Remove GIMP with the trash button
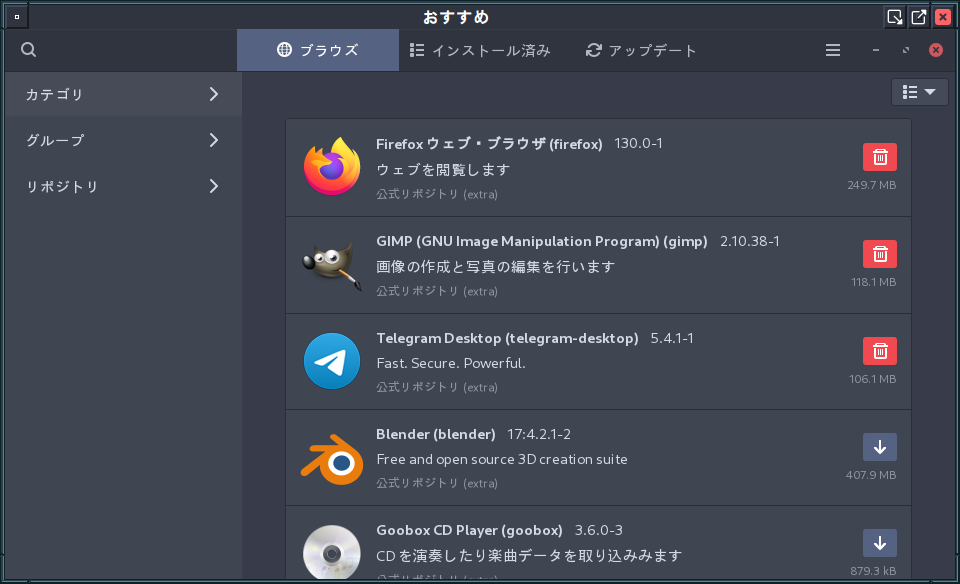 tap(880, 254)
